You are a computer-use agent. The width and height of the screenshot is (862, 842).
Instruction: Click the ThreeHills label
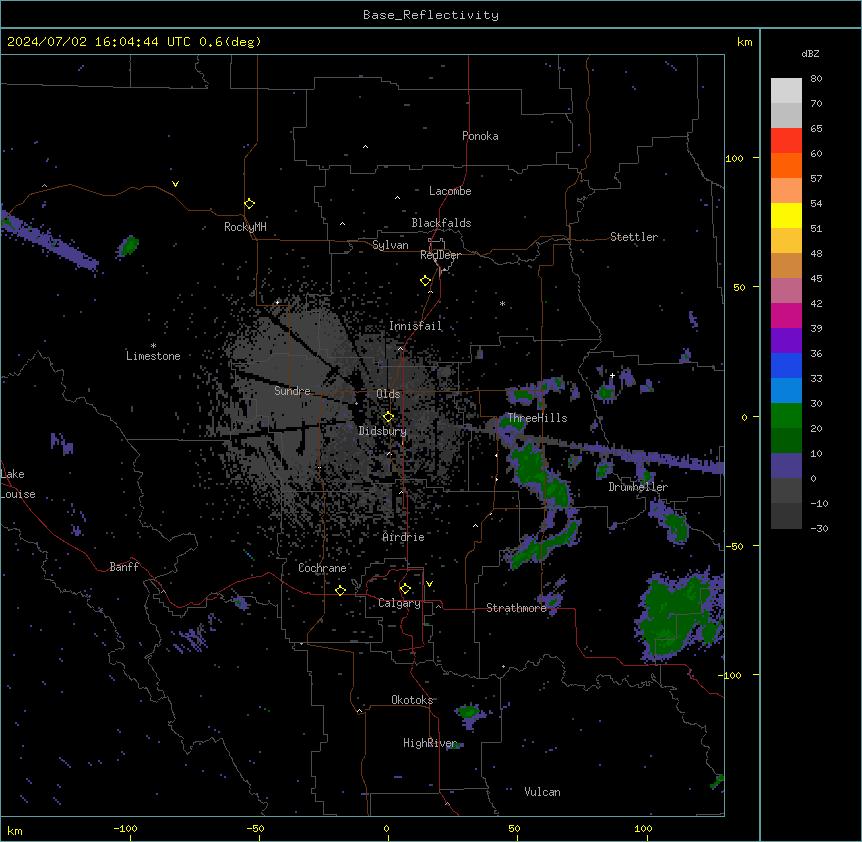click(x=537, y=418)
